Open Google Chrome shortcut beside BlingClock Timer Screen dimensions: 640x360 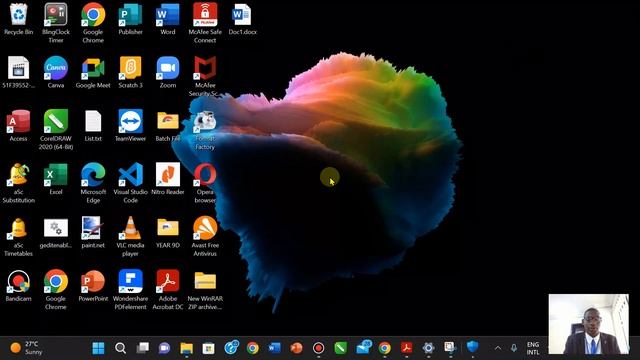(93, 23)
